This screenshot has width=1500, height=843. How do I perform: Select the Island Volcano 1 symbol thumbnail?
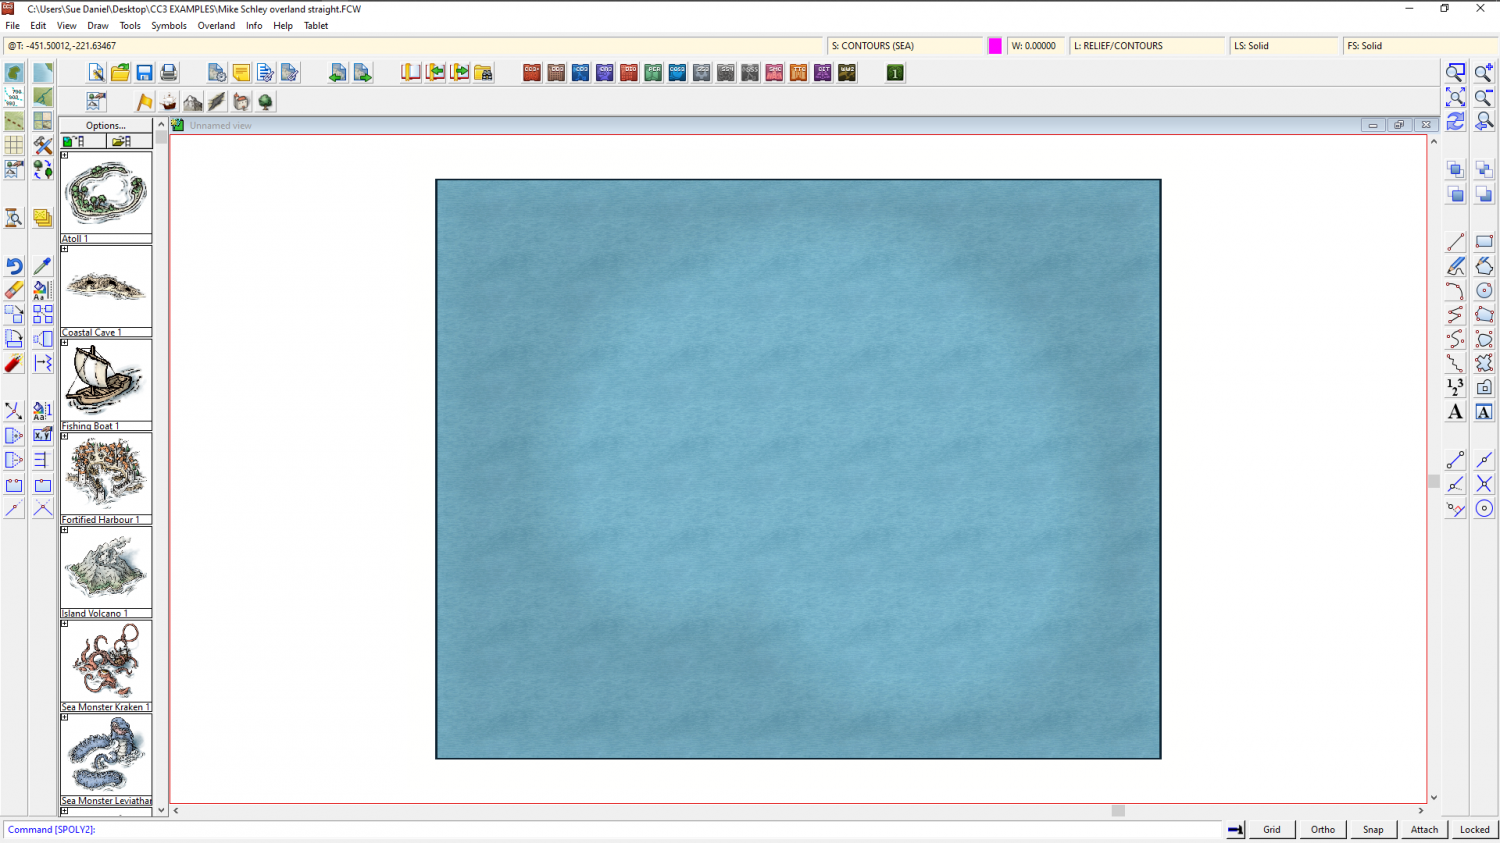[x=106, y=568]
